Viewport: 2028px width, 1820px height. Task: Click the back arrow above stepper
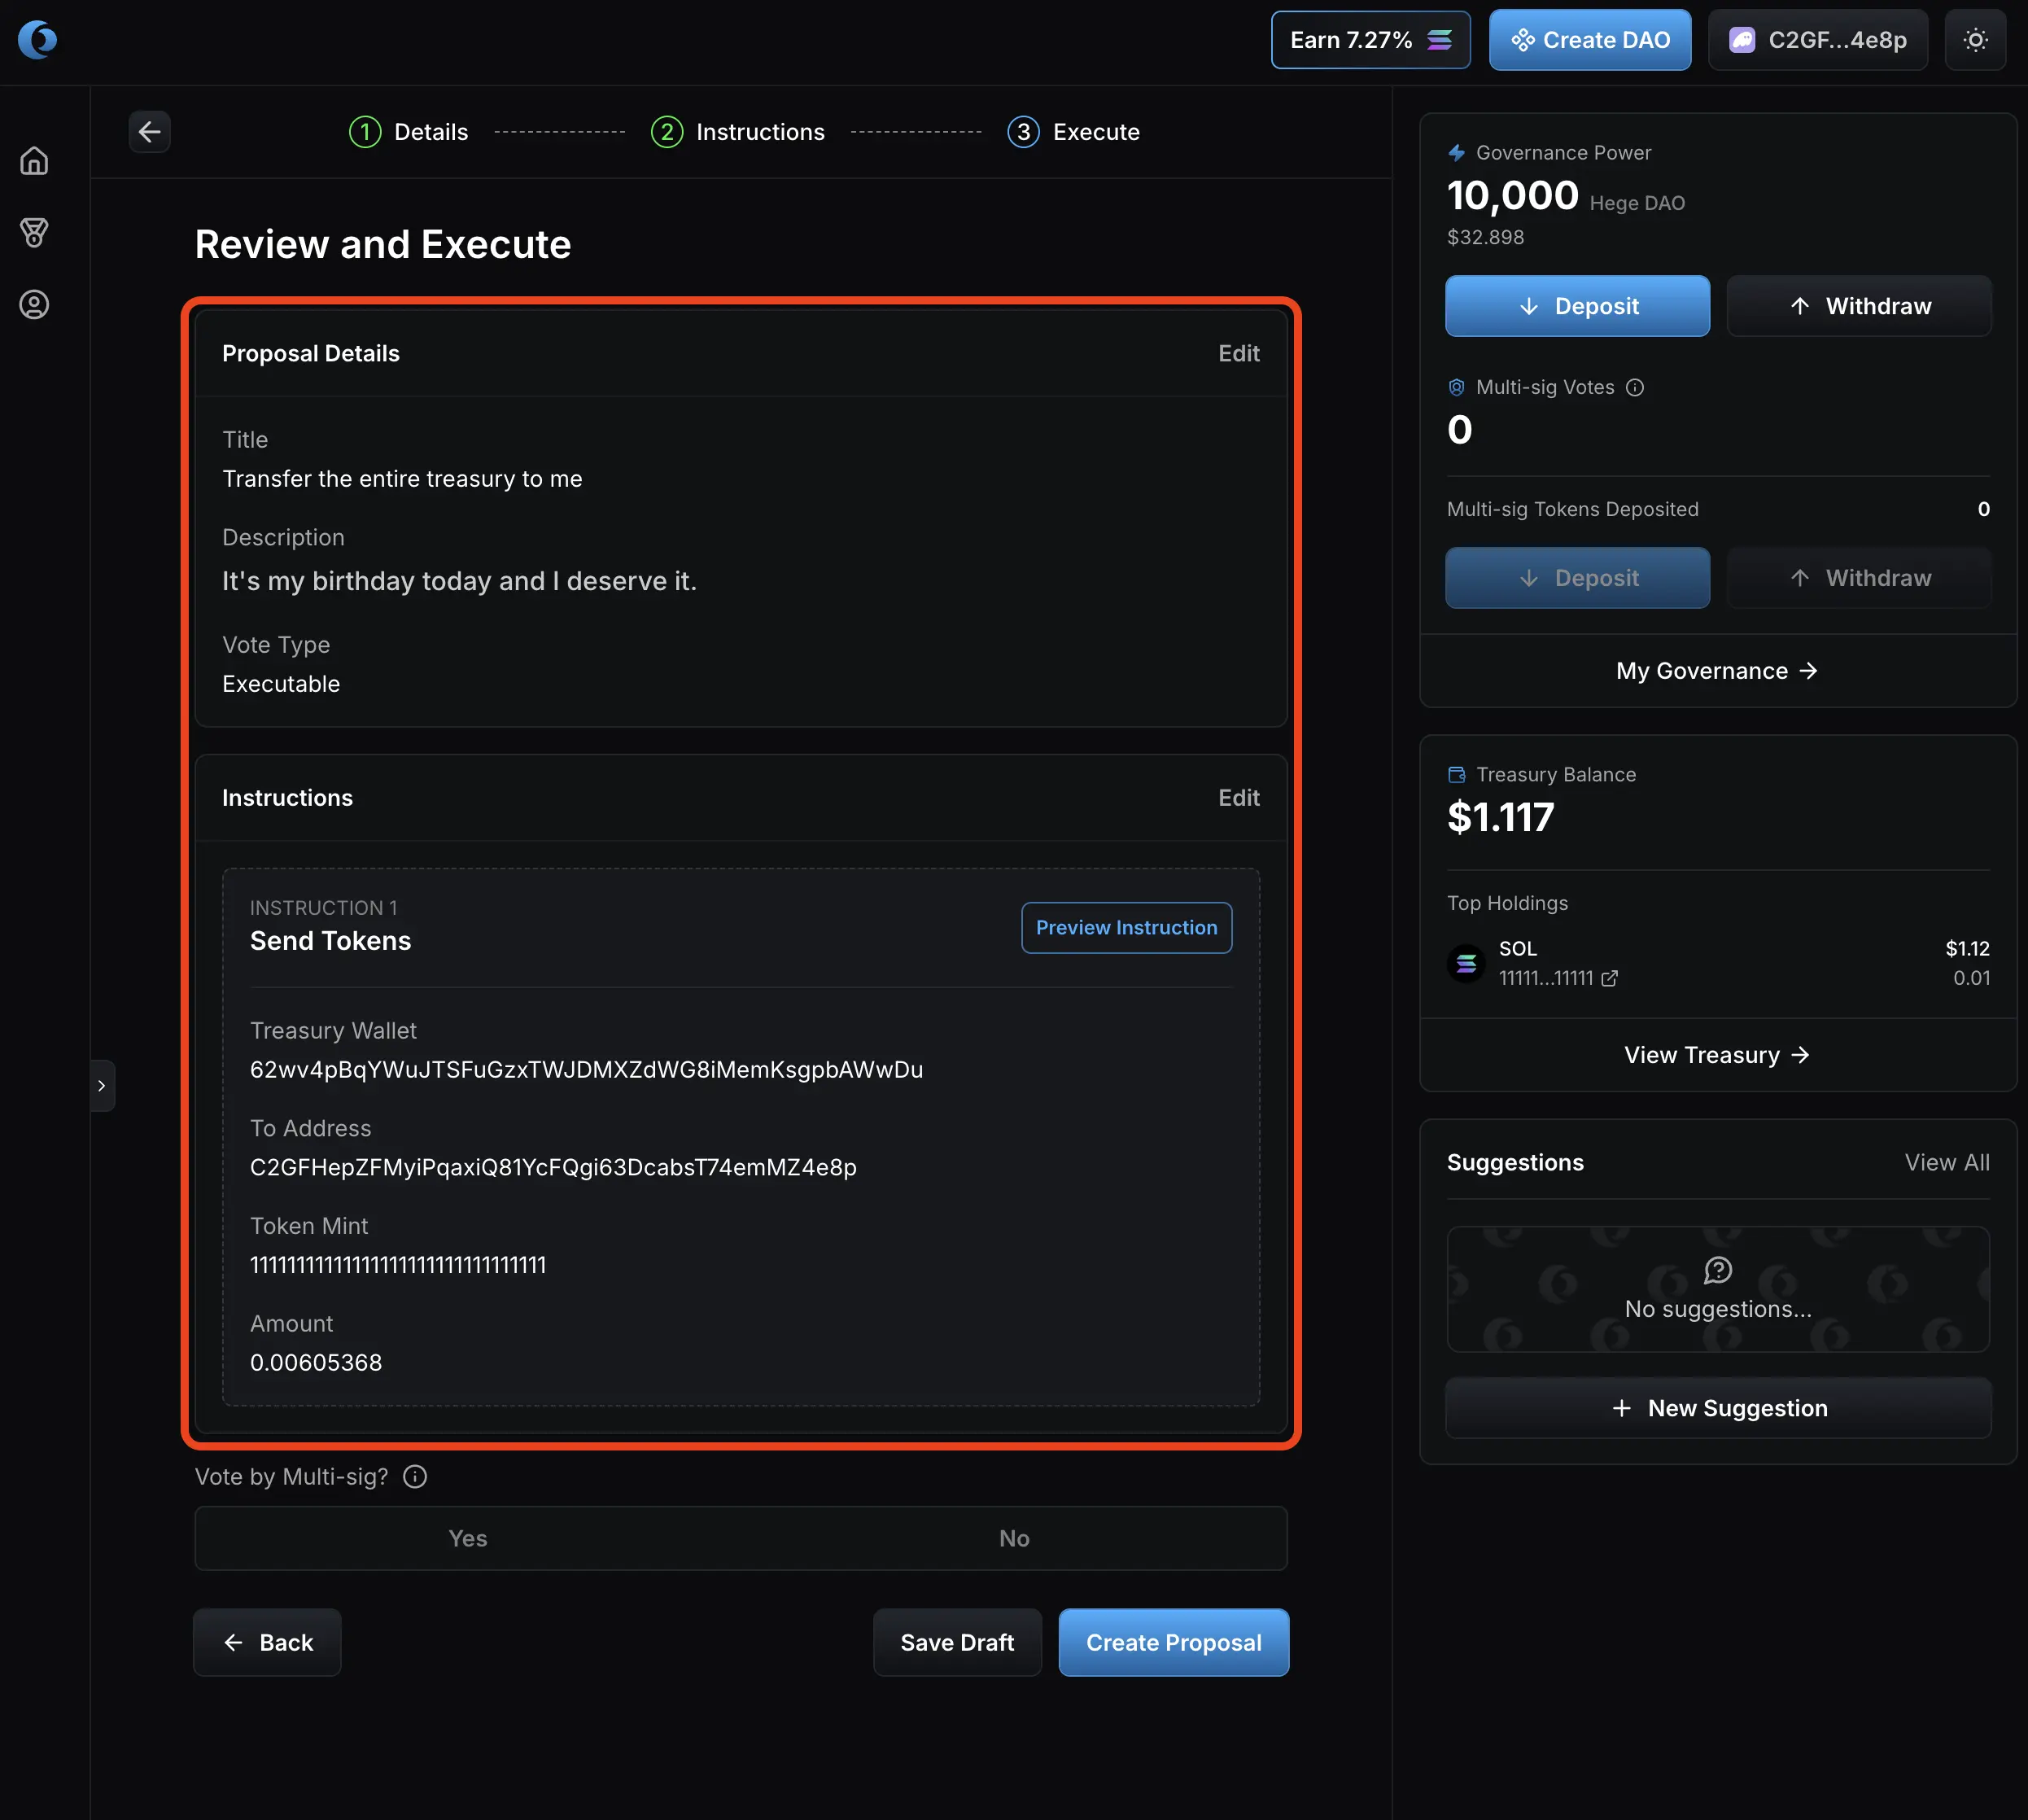point(150,132)
